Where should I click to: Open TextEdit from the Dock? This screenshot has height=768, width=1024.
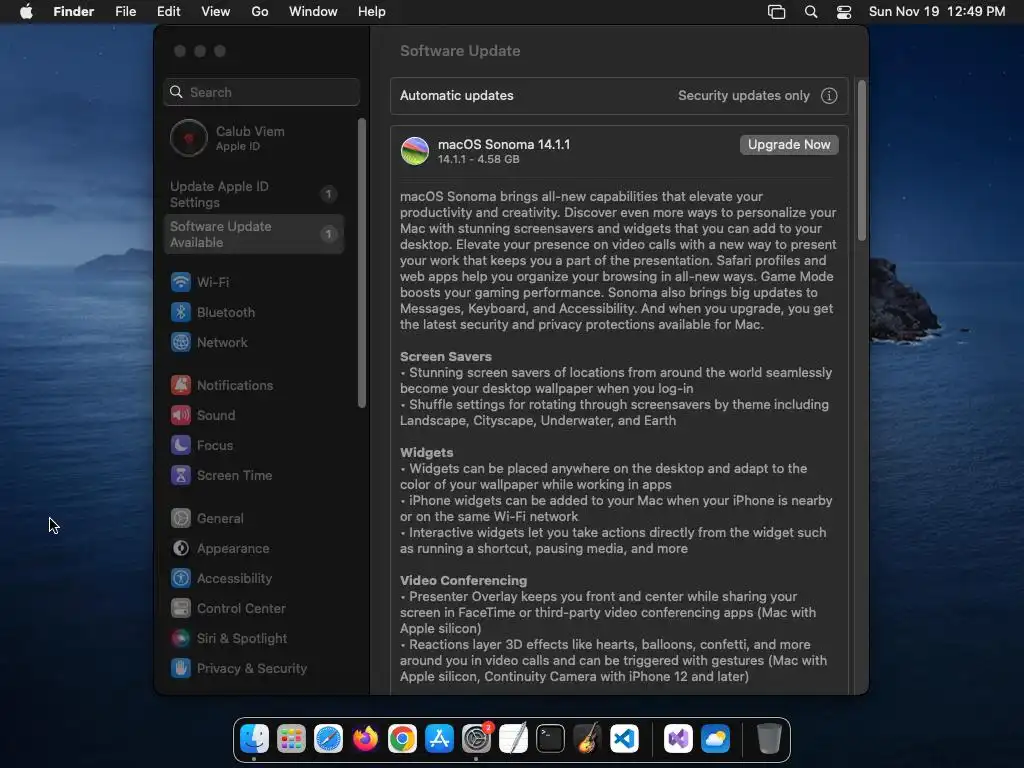tap(513, 739)
